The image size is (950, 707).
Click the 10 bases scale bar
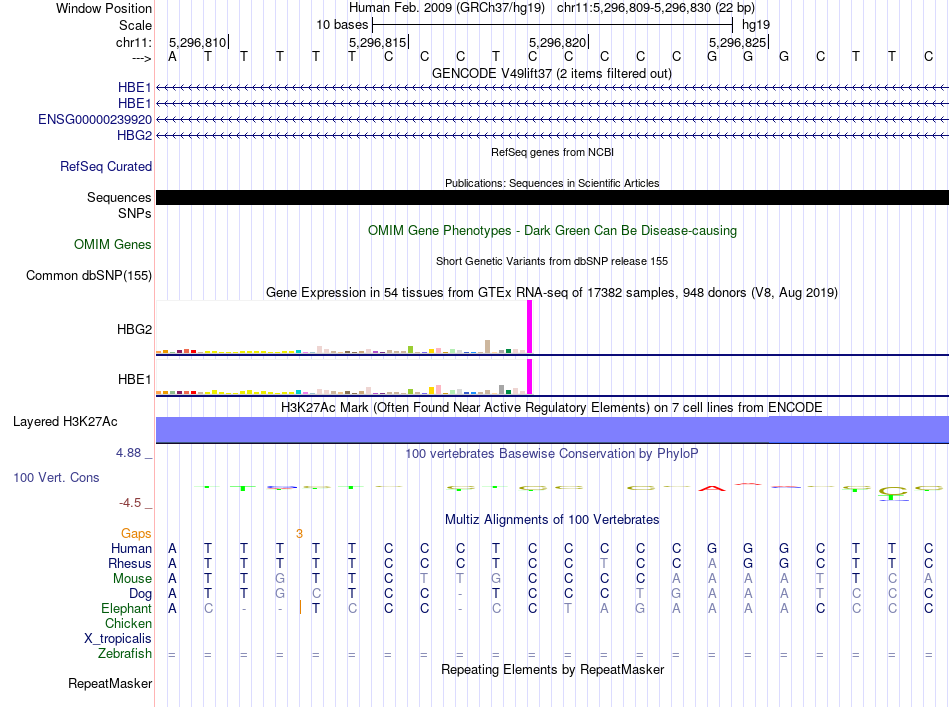553,25
